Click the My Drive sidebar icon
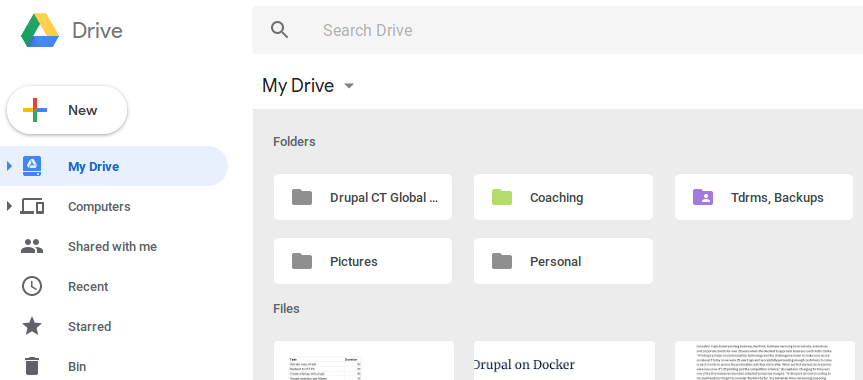863x380 pixels. point(32,166)
